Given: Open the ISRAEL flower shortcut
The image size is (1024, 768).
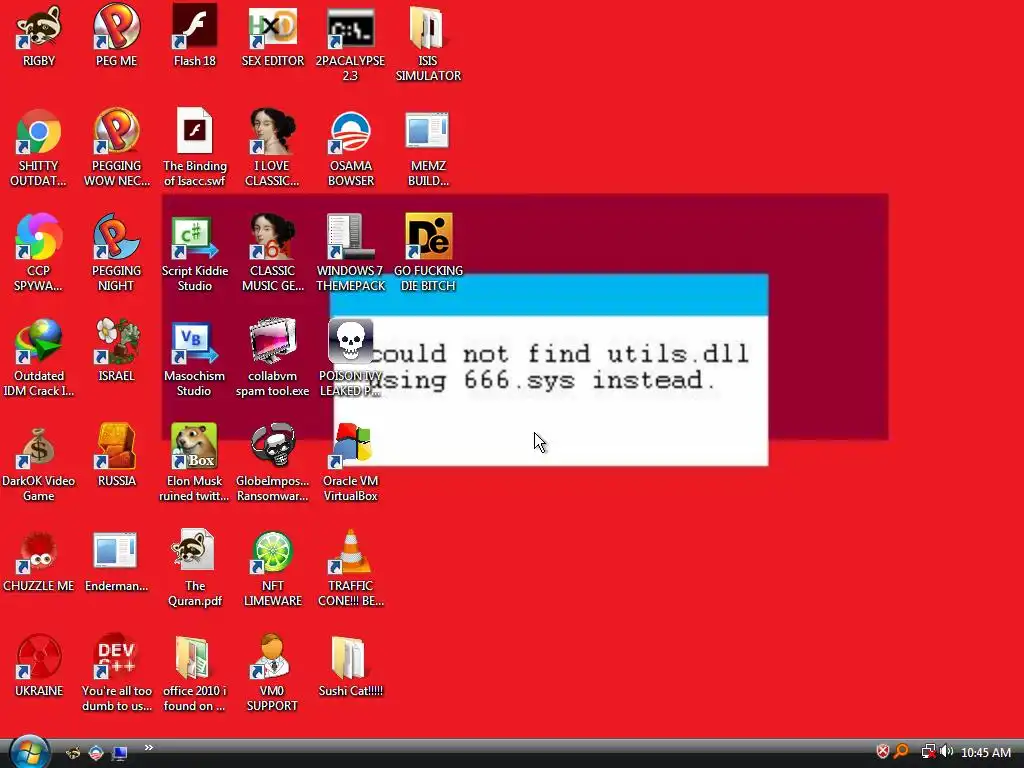Looking at the screenshot, I should pyautogui.click(x=116, y=342).
